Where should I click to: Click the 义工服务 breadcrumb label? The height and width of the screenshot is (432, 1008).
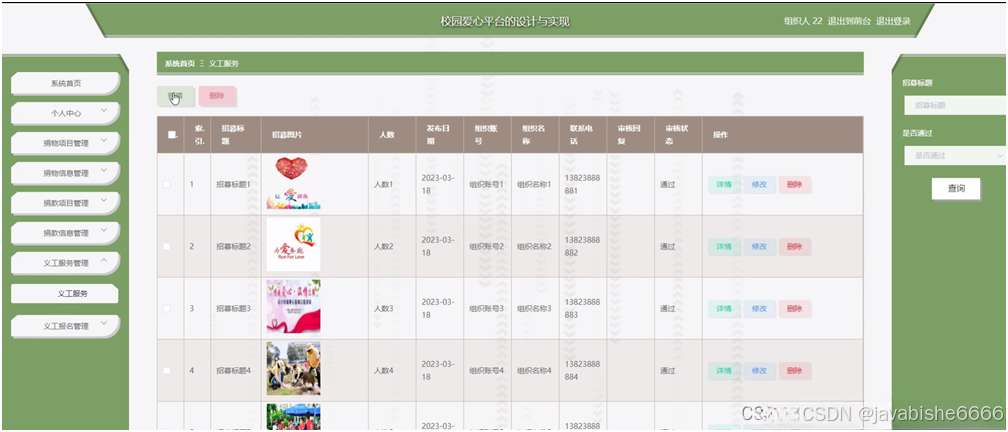(224, 64)
